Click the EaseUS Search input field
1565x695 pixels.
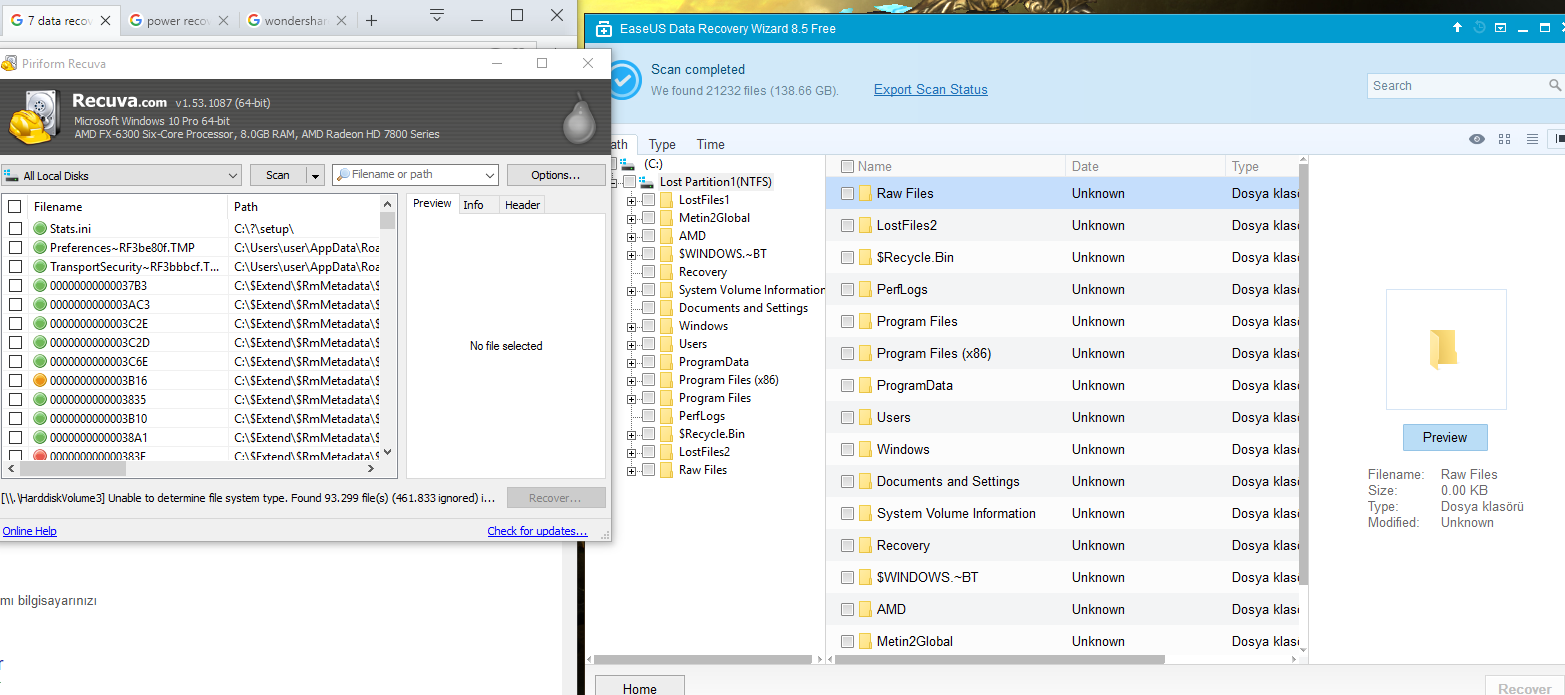1456,86
